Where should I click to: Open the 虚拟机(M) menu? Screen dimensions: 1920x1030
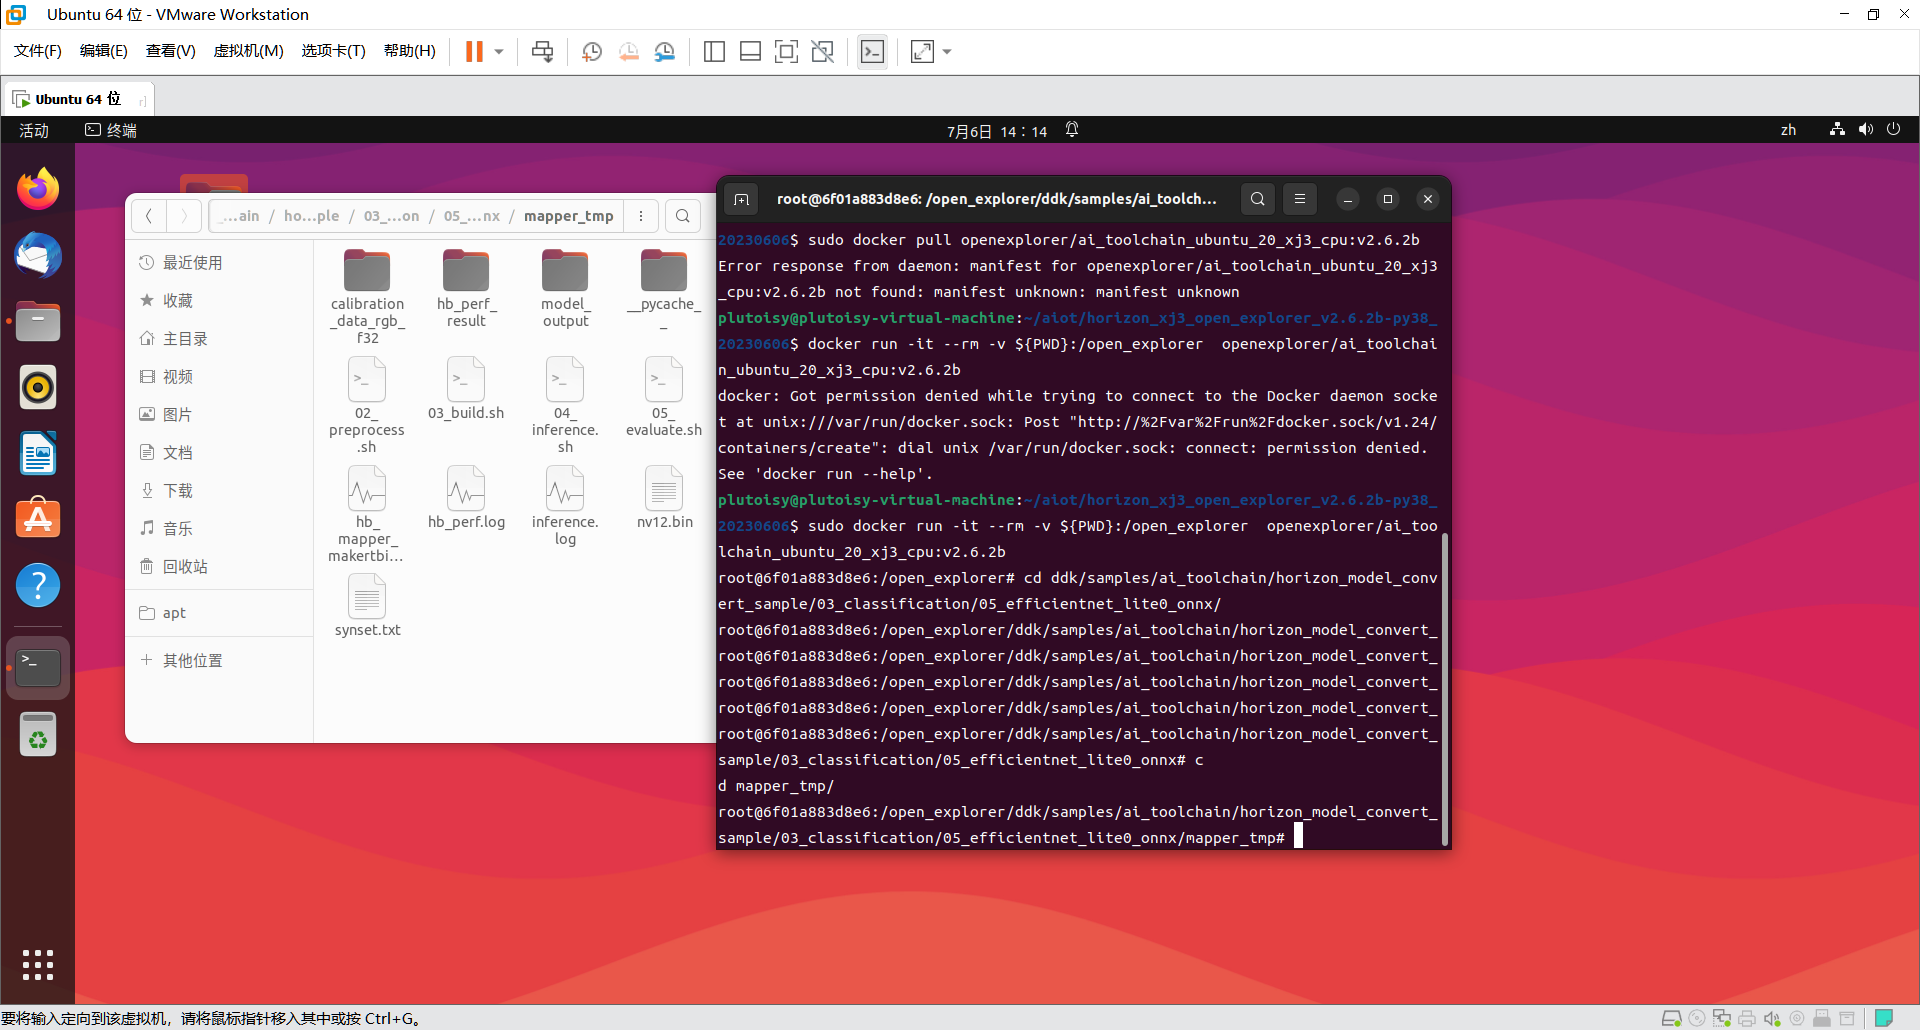tap(249, 51)
